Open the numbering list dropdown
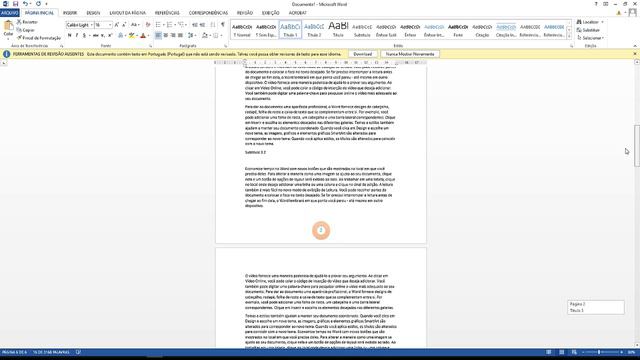The height and width of the screenshot is (360, 640). coord(174,25)
